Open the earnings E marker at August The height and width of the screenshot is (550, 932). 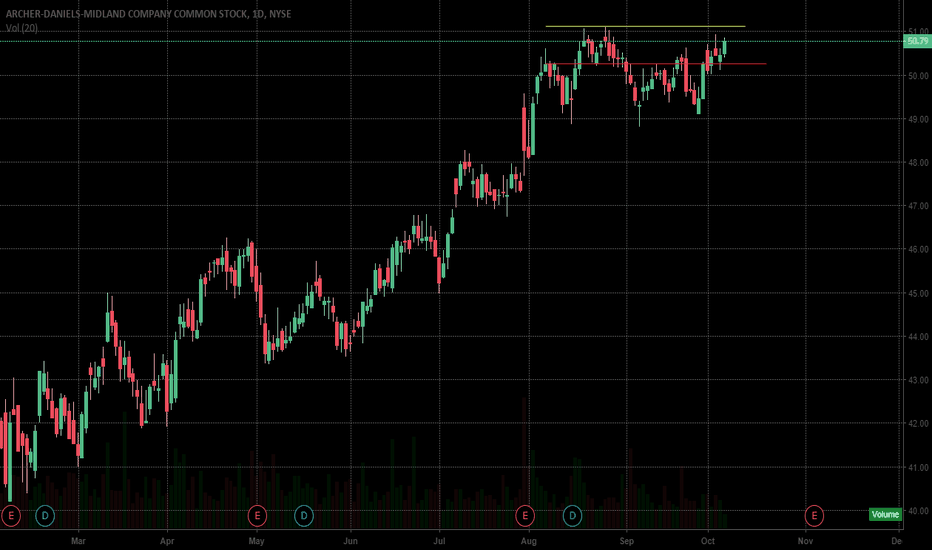(525, 516)
